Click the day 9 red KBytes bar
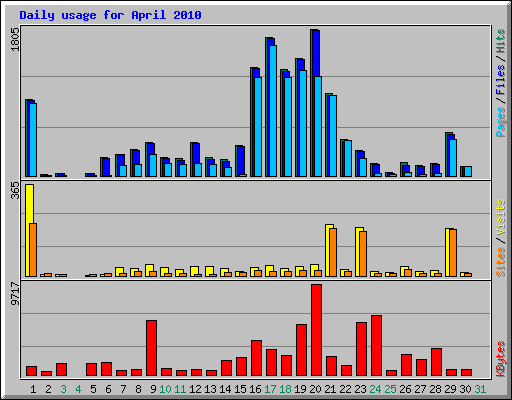 (151, 348)
